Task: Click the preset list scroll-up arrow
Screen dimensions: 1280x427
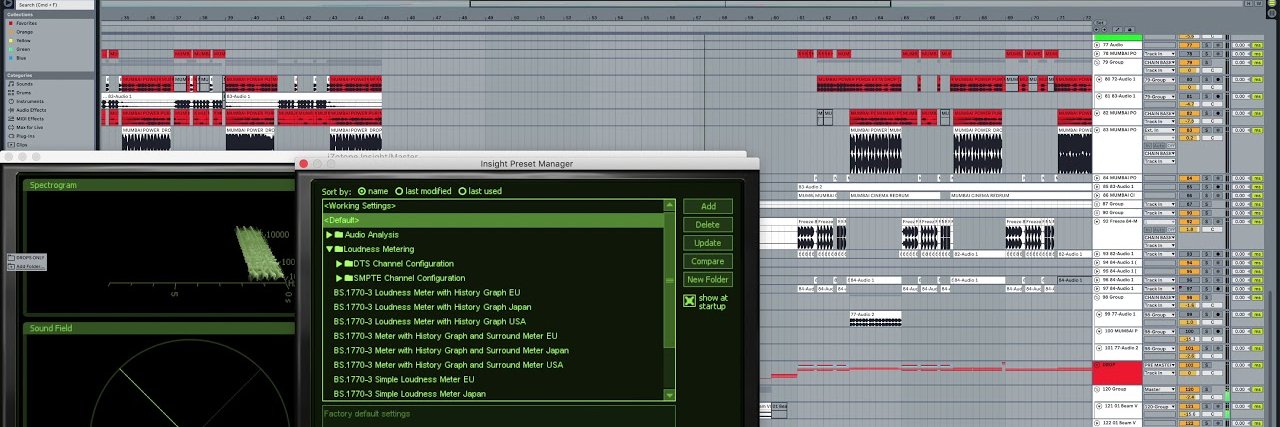Action: pyautogui.click(x=670, y=204)
